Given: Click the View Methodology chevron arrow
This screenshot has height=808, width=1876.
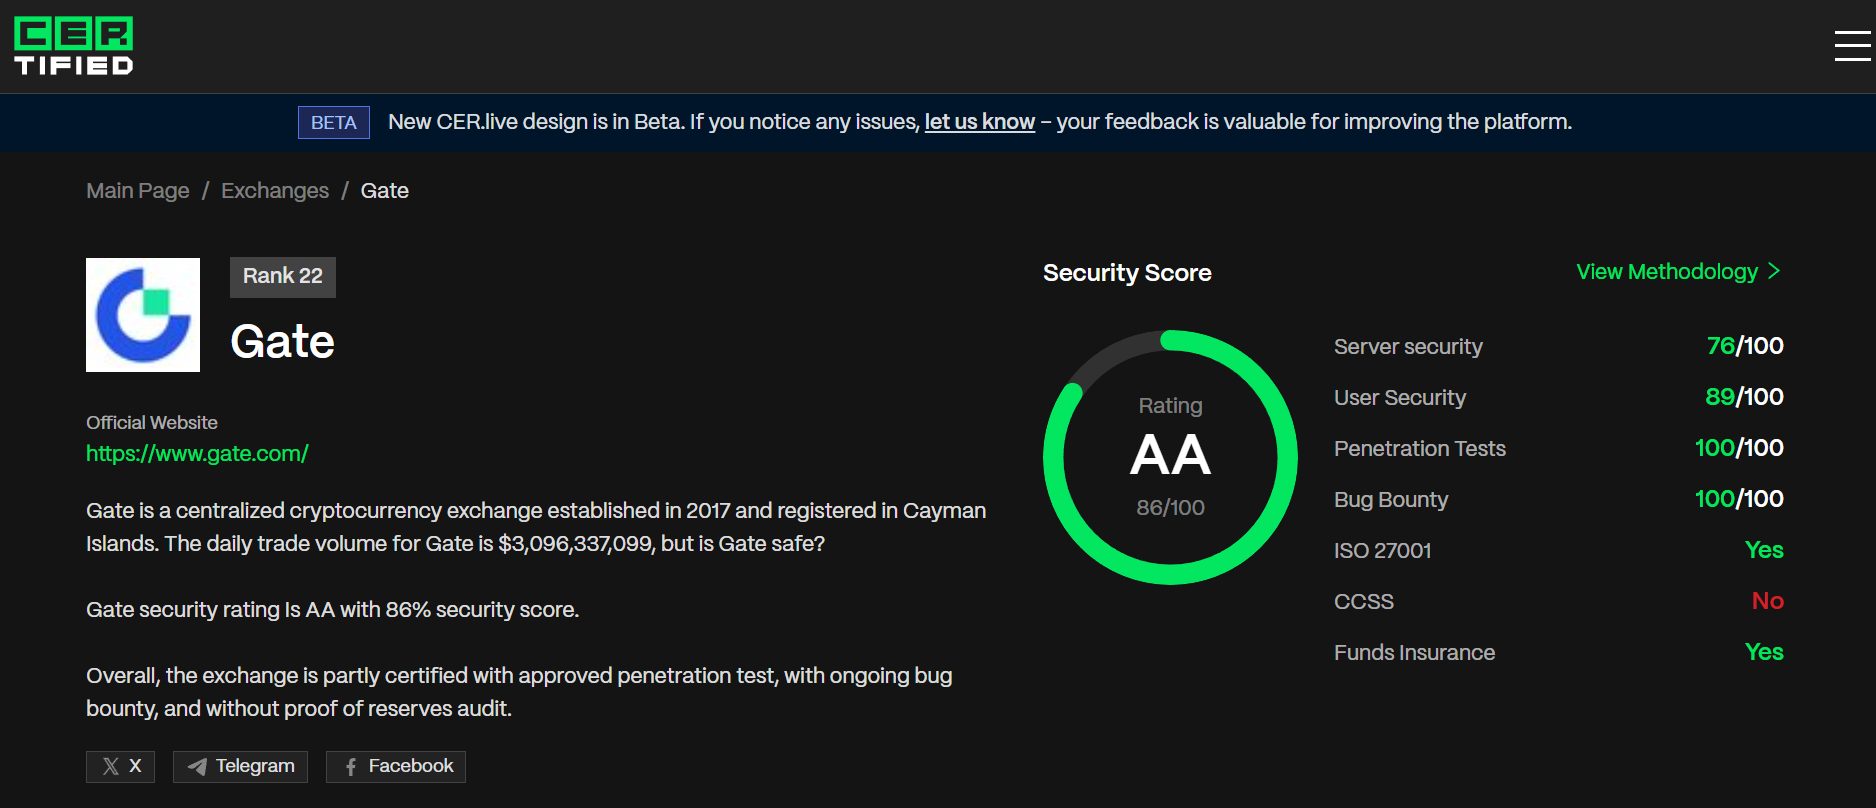Looking at the screenshot, I should 1774,271.
